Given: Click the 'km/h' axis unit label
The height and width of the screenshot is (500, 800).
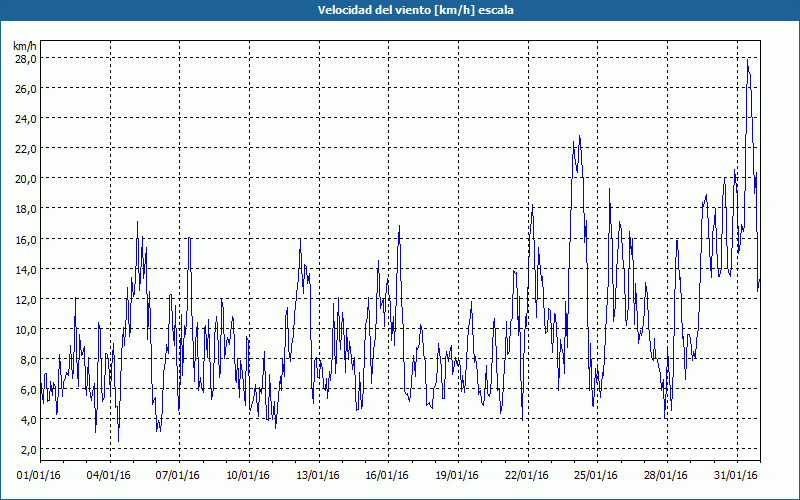Looking at the screenshot, I should pos(25,46).
